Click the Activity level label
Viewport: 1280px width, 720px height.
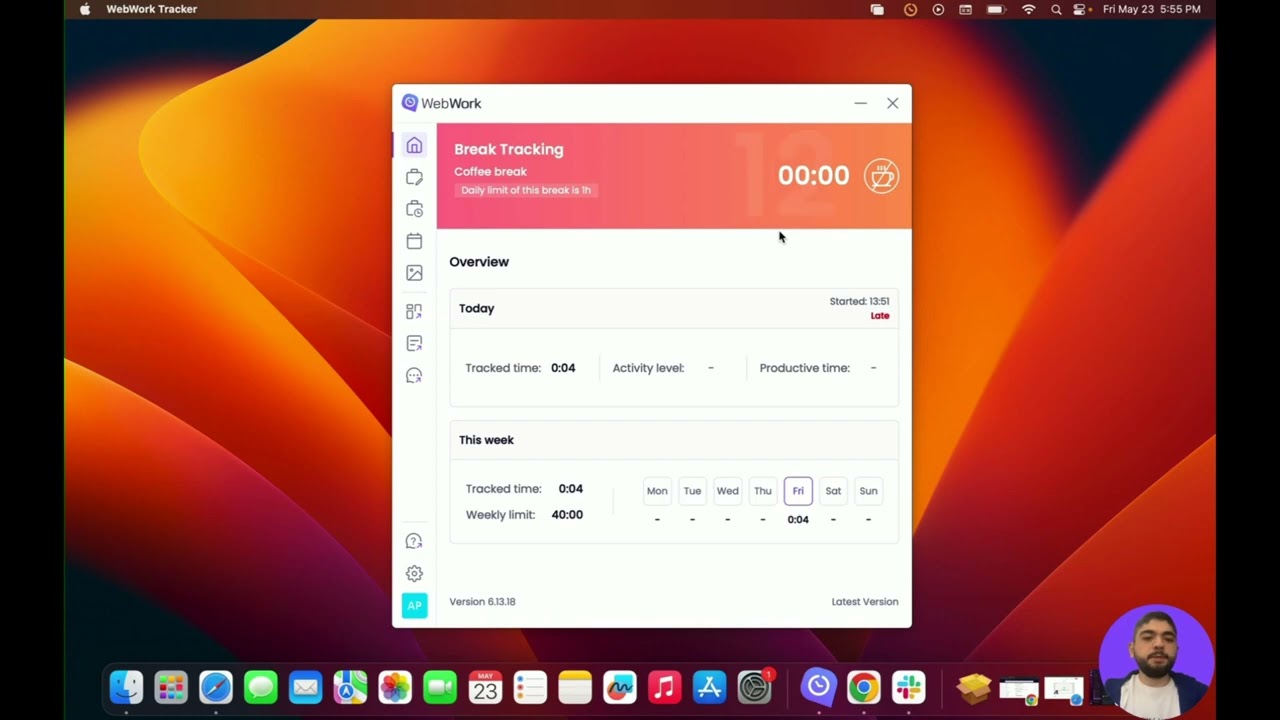point(648,368)
